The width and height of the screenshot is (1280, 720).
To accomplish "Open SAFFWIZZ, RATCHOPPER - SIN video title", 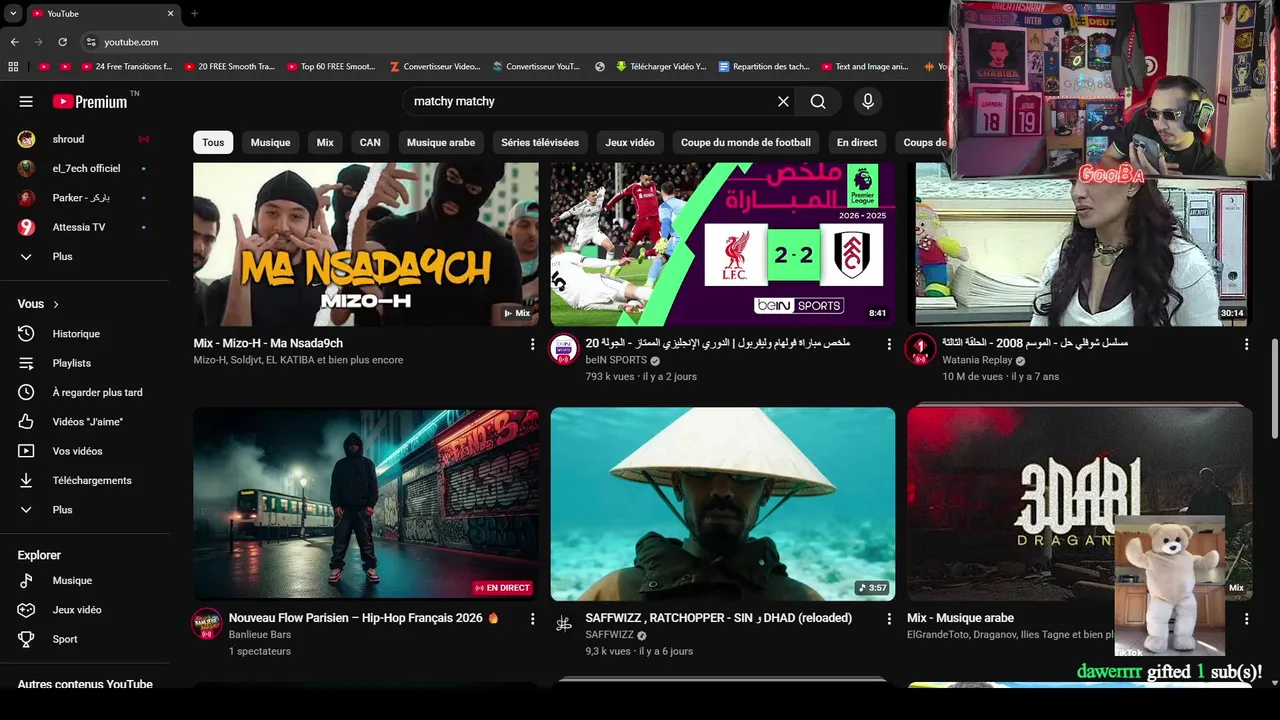I will coord(719,618).
